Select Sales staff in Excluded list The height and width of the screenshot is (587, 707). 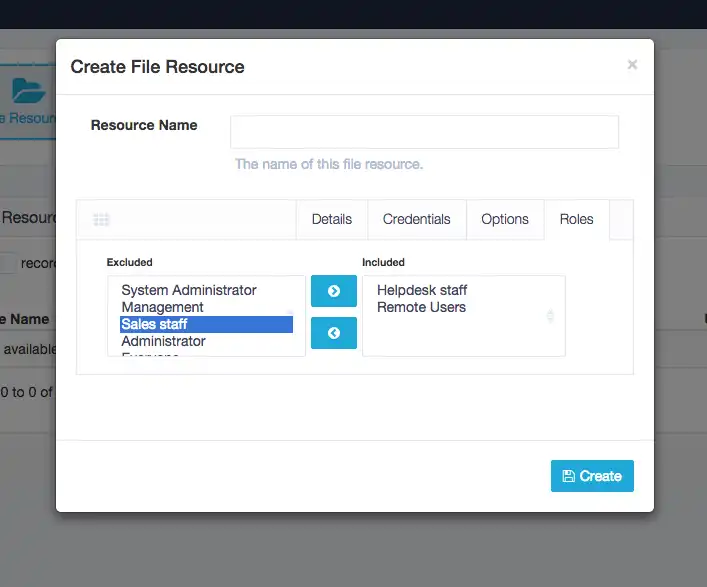point(155,324)
